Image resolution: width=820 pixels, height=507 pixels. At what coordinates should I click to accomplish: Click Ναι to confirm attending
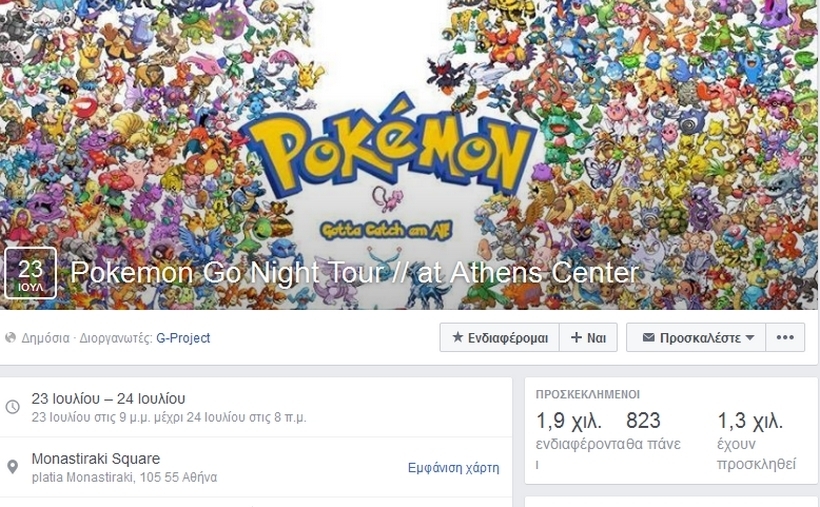(588, 337)
